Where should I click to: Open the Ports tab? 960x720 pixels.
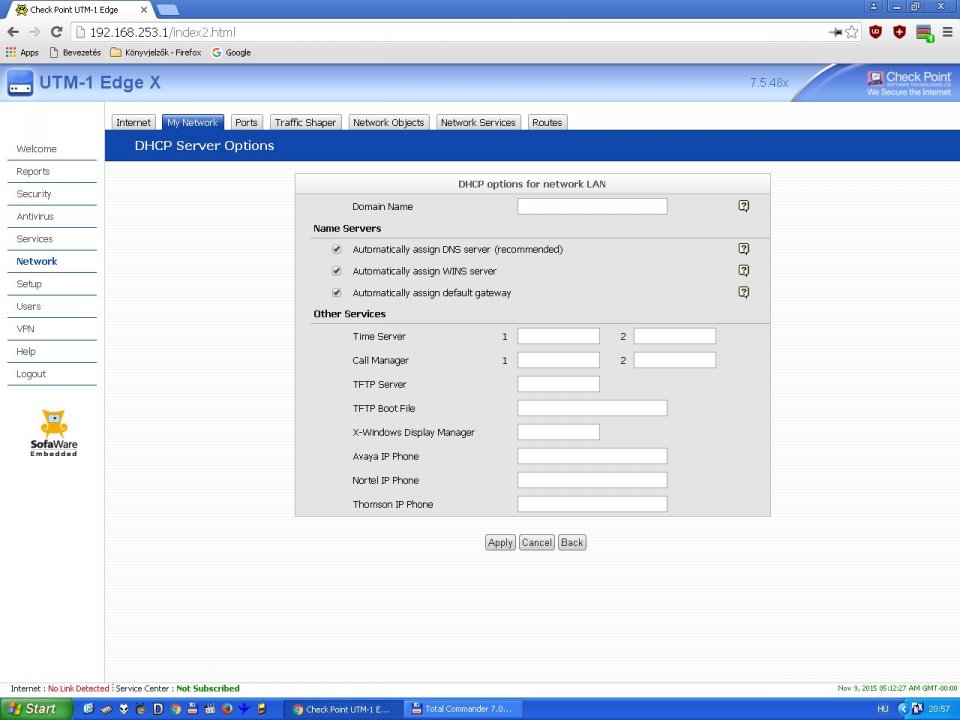click(x=246, y=122)
